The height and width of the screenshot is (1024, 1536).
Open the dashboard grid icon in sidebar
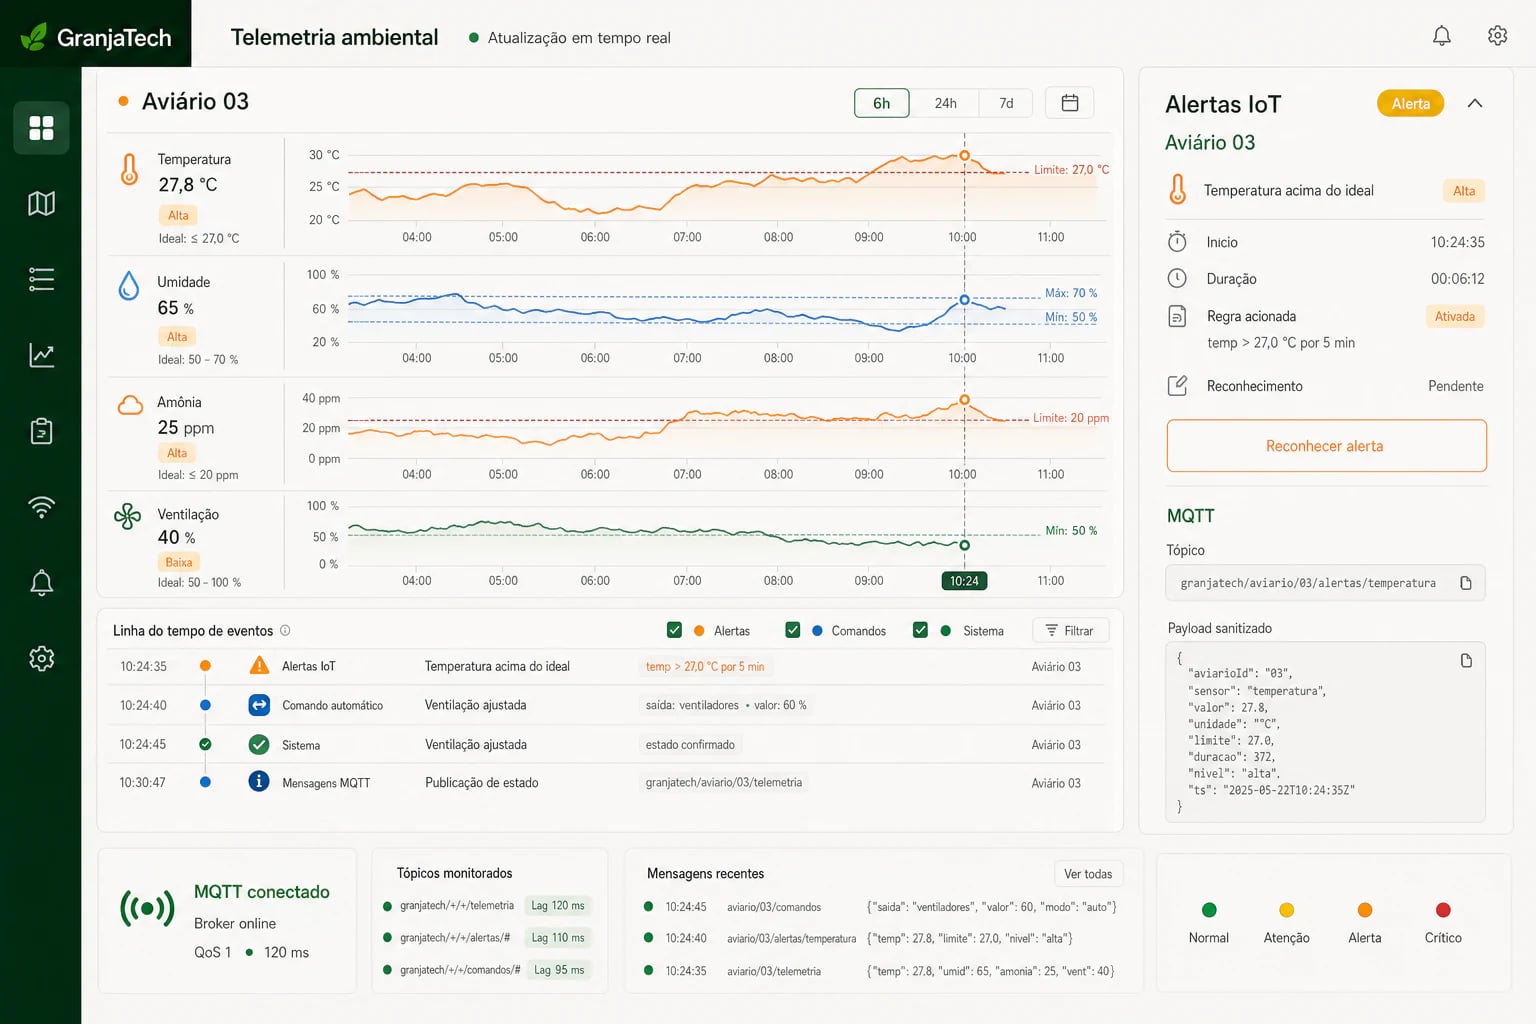coord(41,128)
